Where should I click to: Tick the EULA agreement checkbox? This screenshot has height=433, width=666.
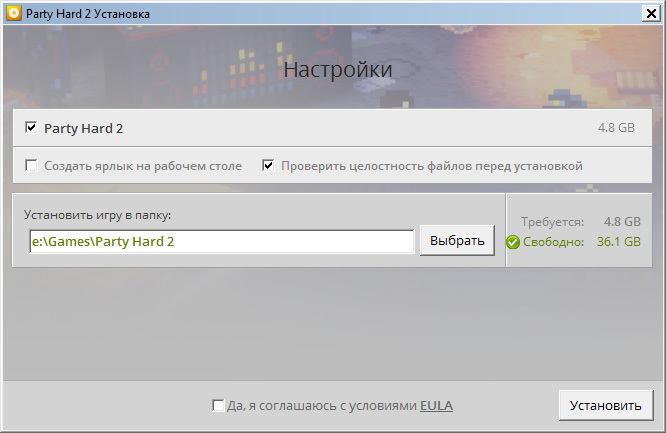point(218,406)
